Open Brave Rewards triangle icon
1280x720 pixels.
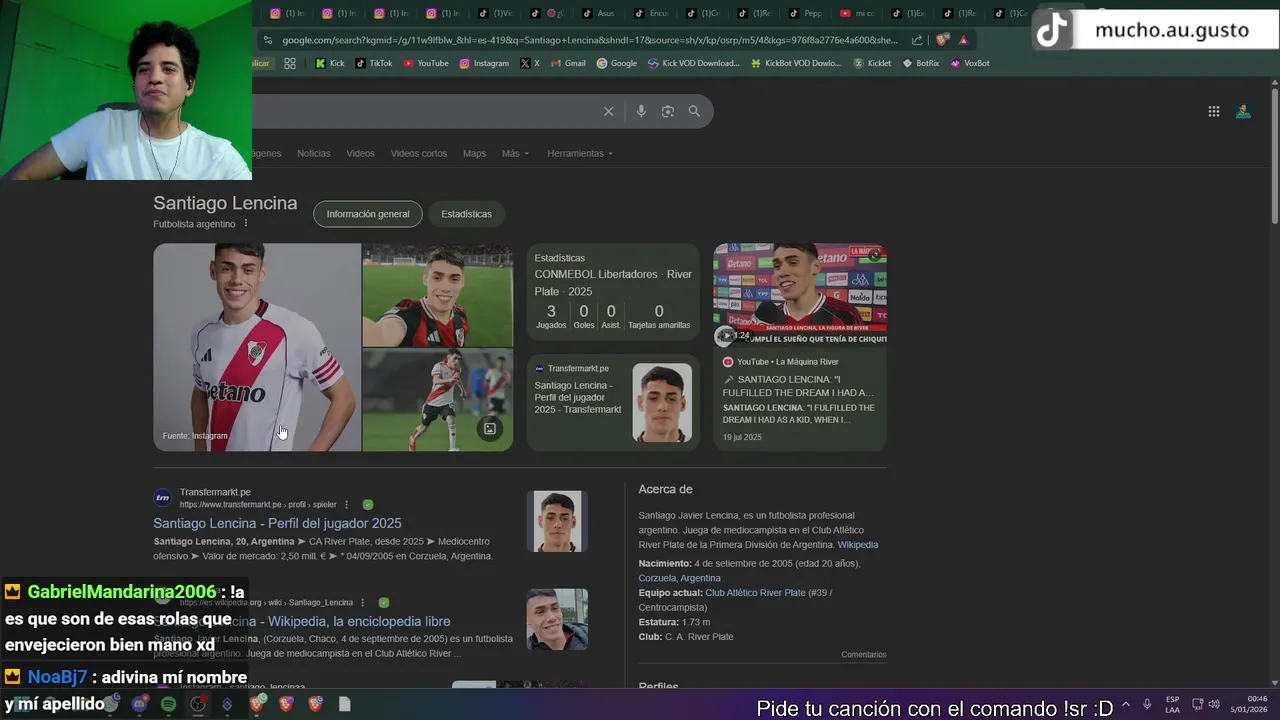point(963,40)
